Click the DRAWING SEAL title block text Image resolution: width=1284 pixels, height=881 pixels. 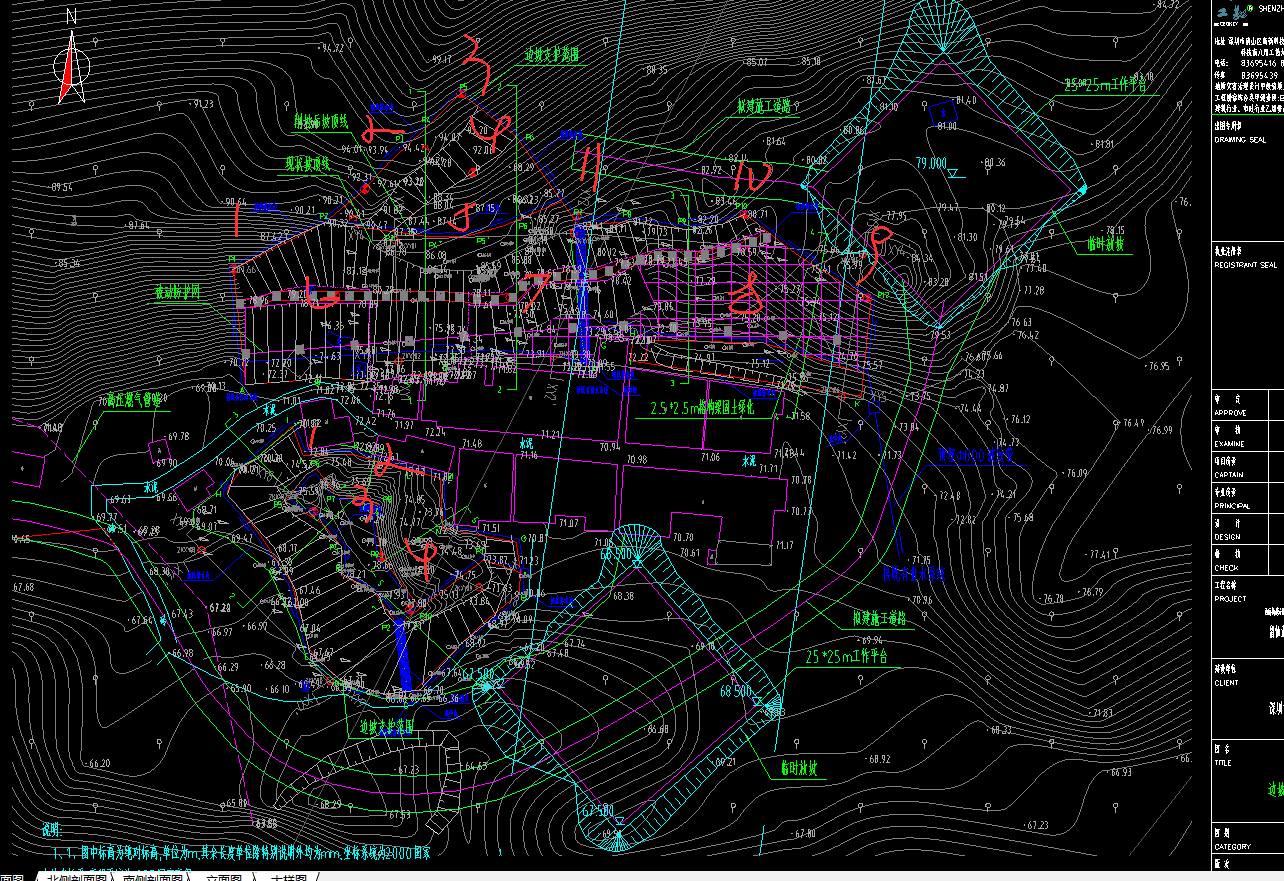click(1239, 140)
